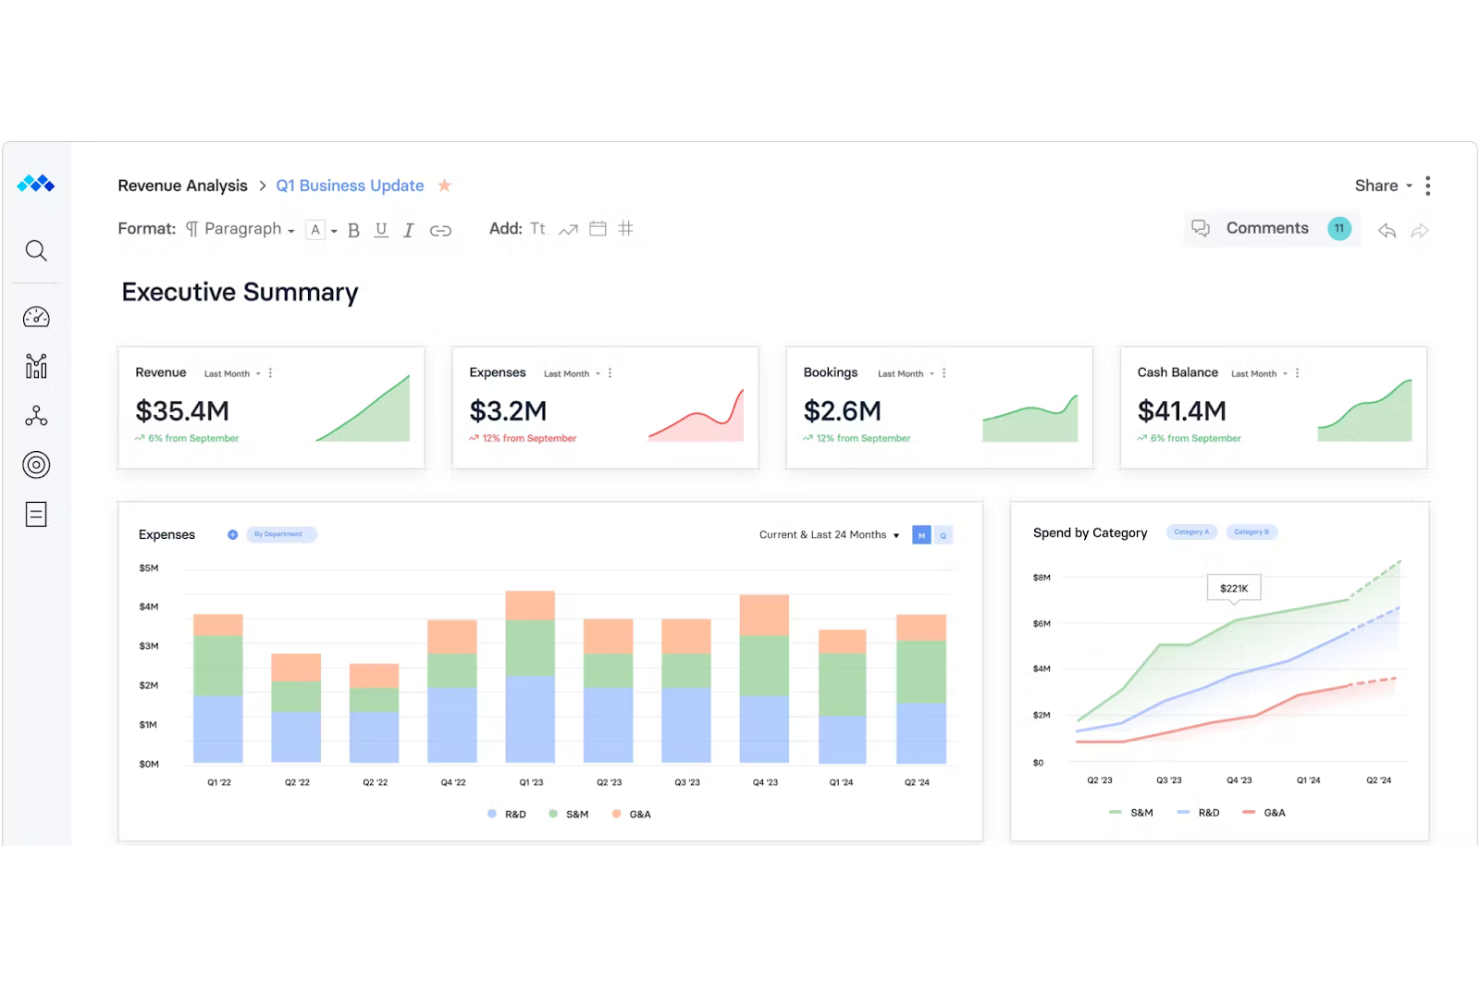Toggle R&D series in Expenses legend
1480x987 pixels.
click(507, 814)
